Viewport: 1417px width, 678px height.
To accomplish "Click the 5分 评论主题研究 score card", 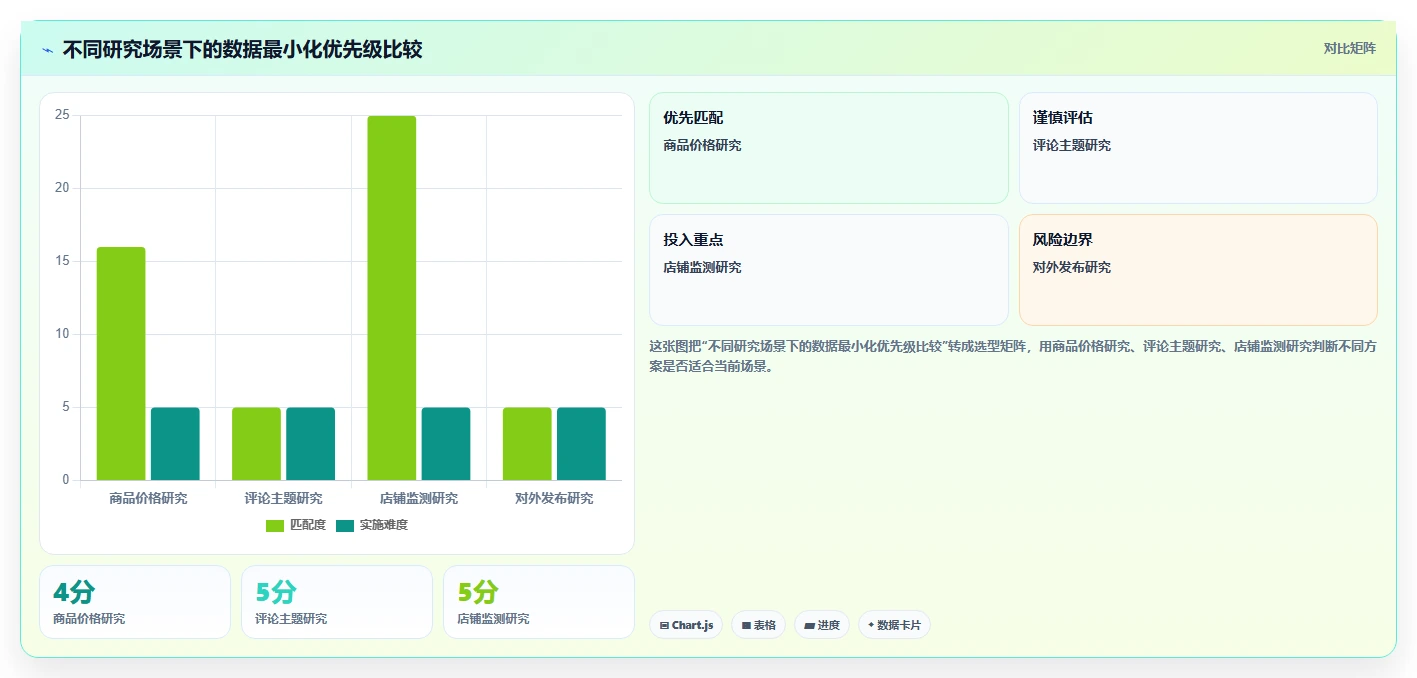I will tap(337, 602).
